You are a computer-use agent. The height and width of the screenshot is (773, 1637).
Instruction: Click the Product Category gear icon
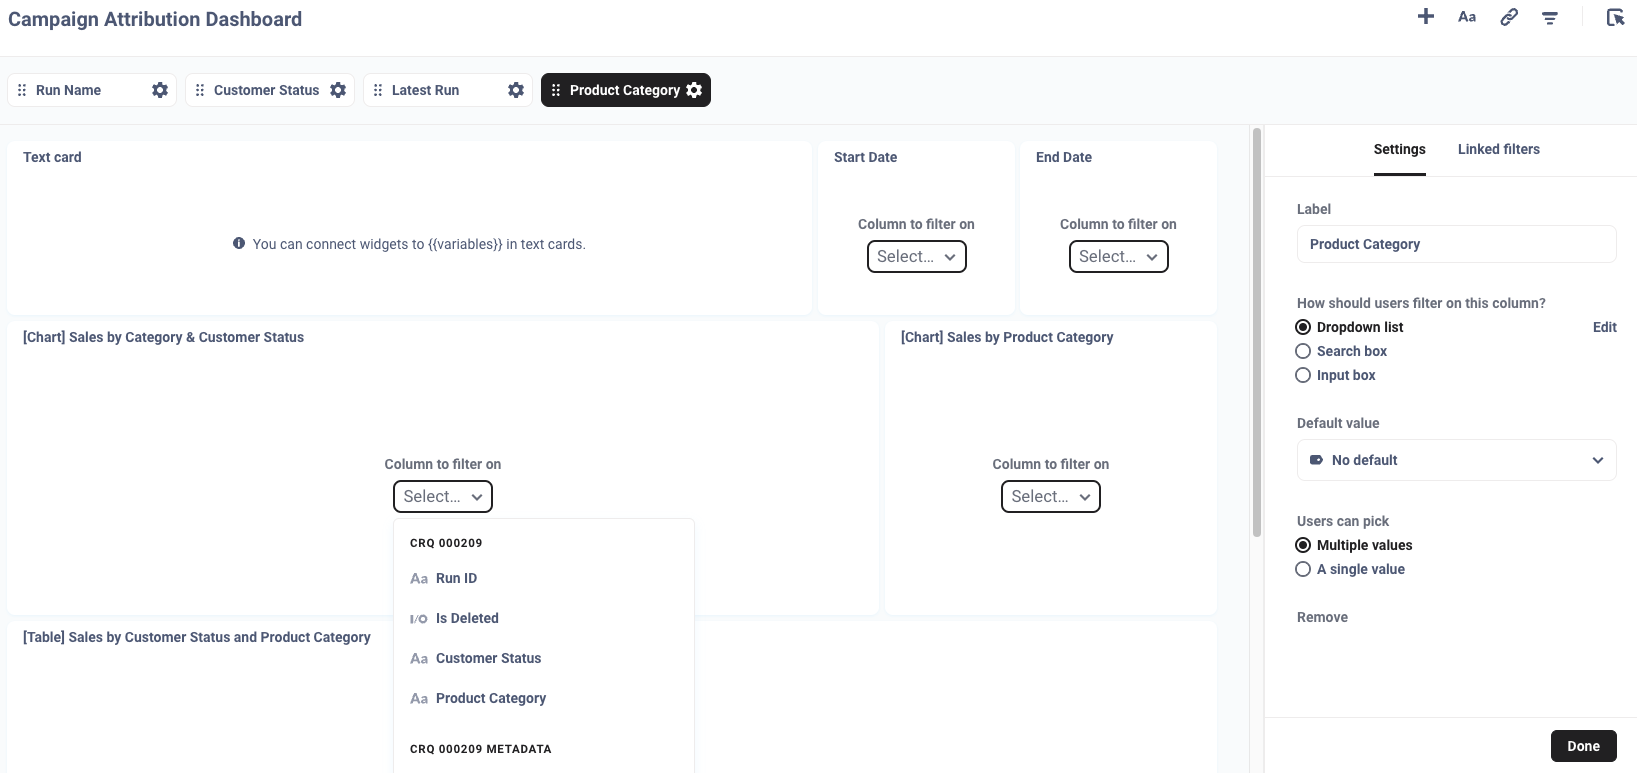694,90
